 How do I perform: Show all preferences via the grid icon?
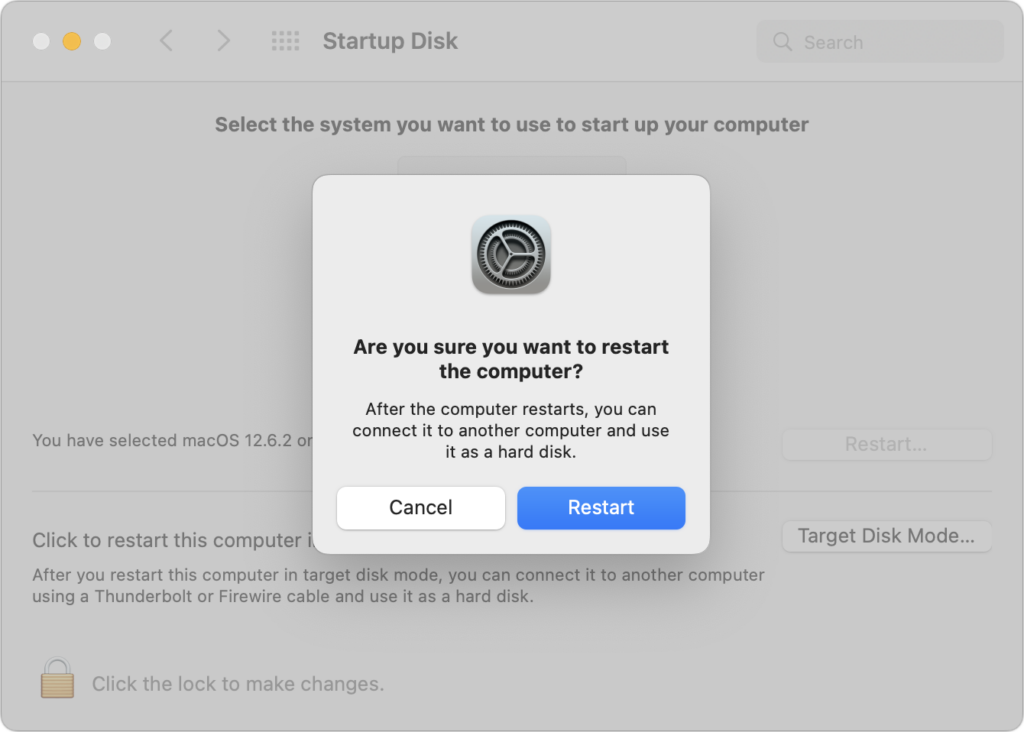[x=286, y=41]
